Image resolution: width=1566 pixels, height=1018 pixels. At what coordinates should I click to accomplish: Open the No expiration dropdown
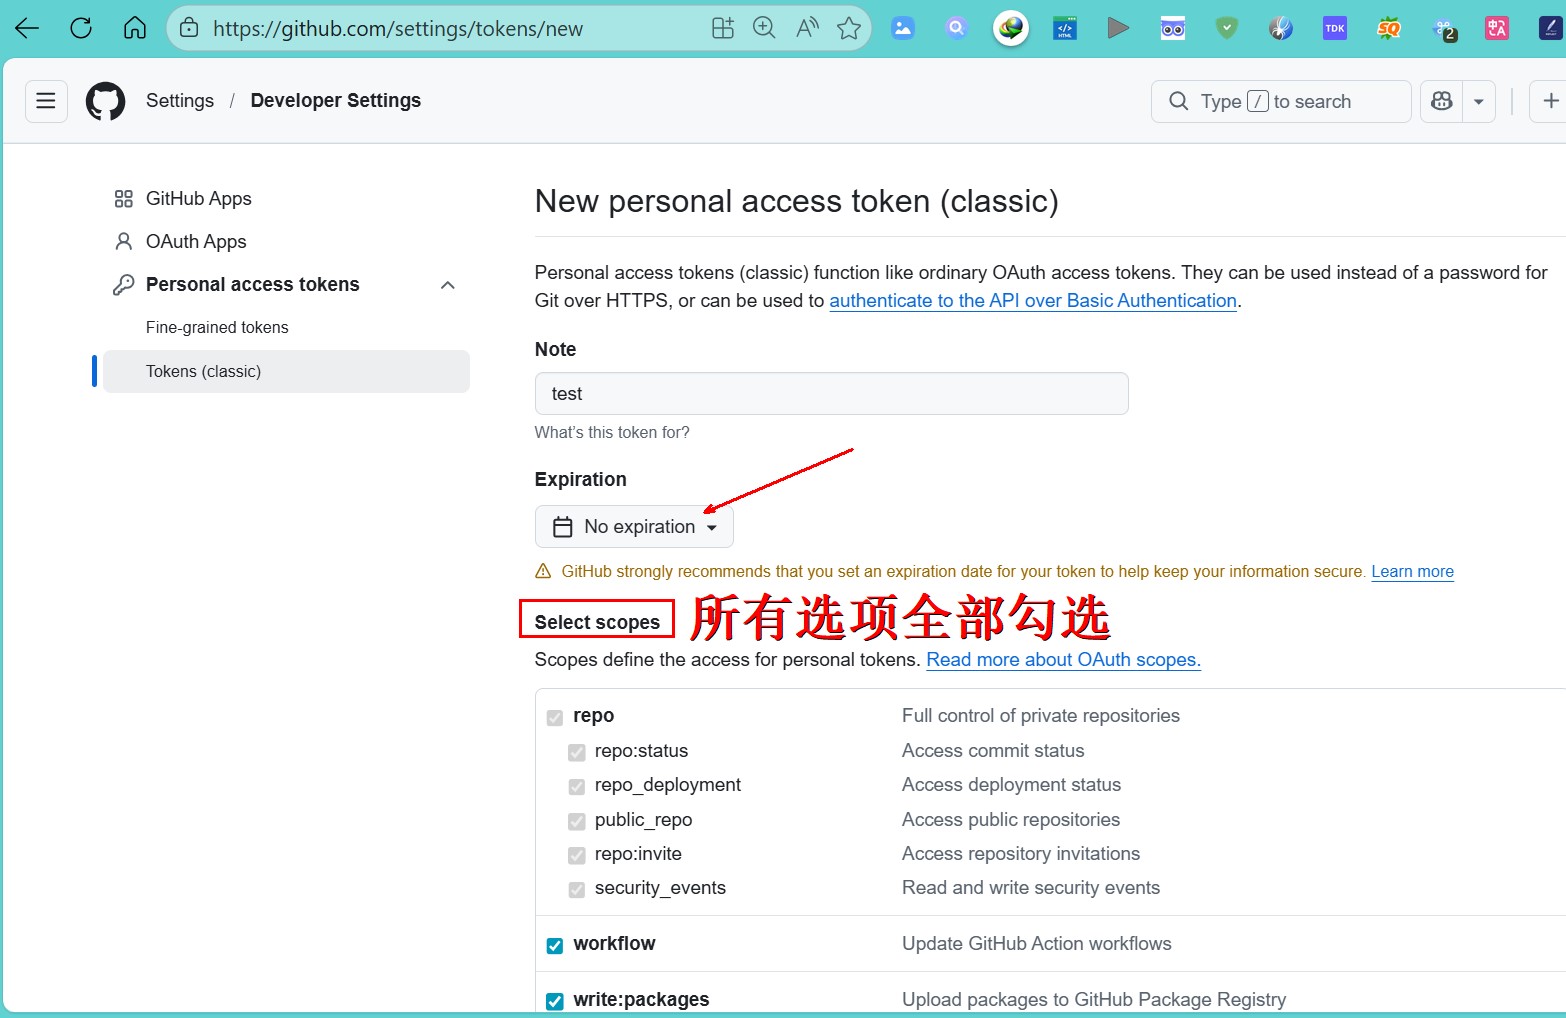(x=634, y=527)
